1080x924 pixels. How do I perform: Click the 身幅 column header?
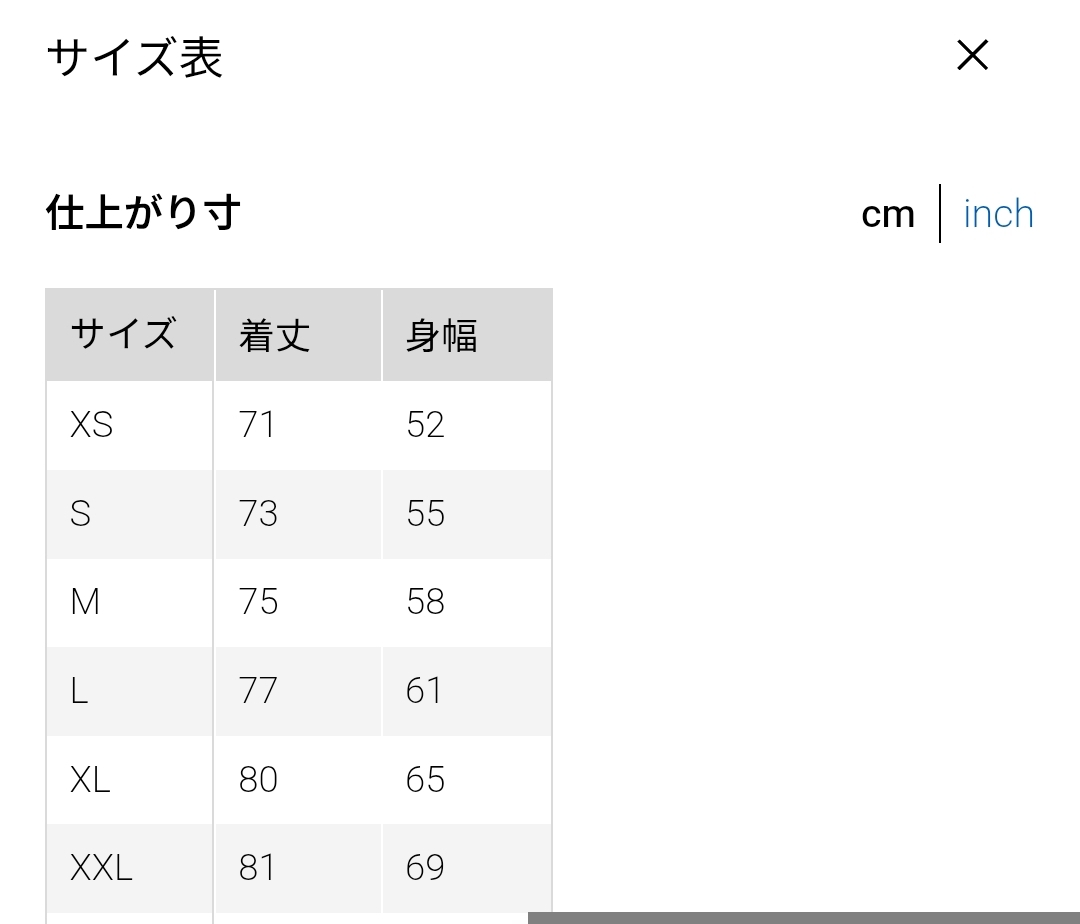coord(441,335)
